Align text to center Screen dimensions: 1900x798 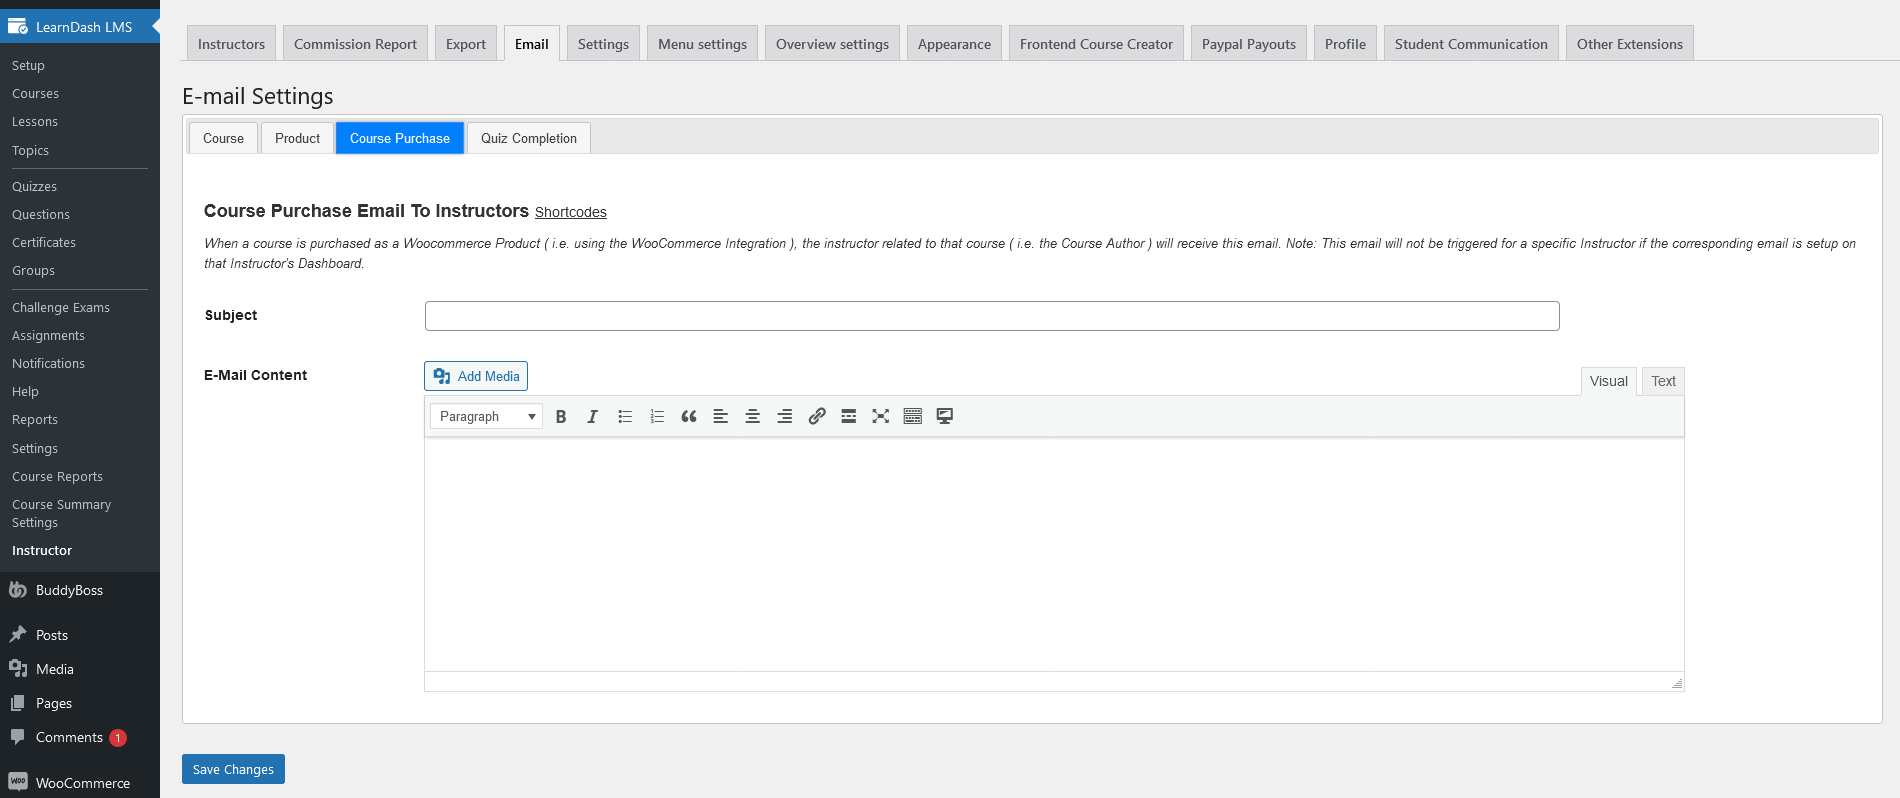(753, 417)
